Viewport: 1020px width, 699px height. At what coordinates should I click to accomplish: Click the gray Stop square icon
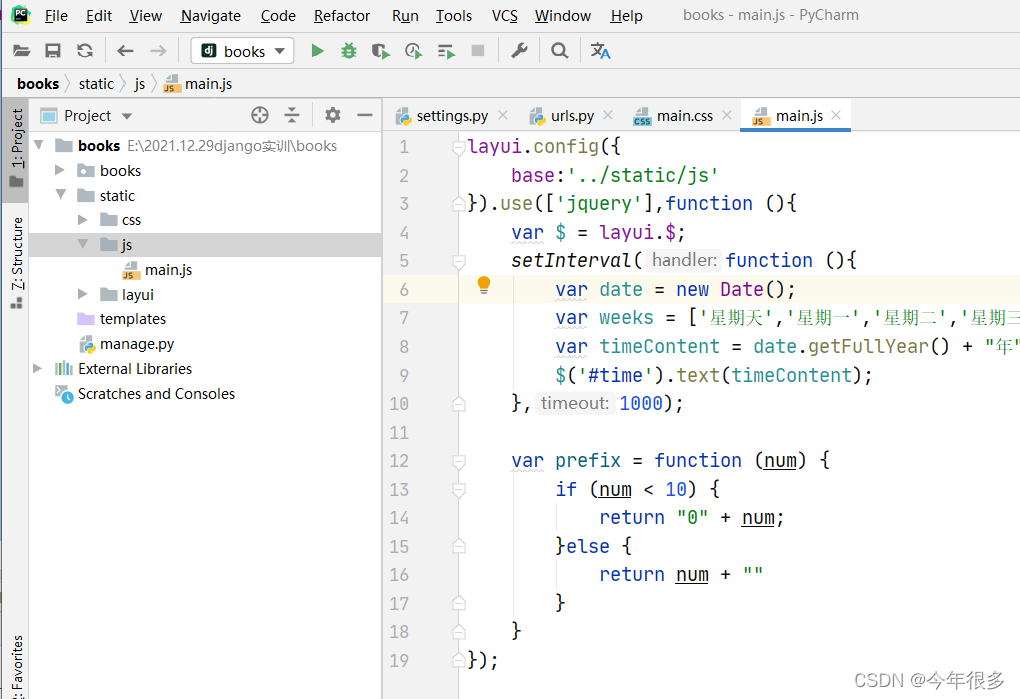pyautogui.click(x=478, y=51)
